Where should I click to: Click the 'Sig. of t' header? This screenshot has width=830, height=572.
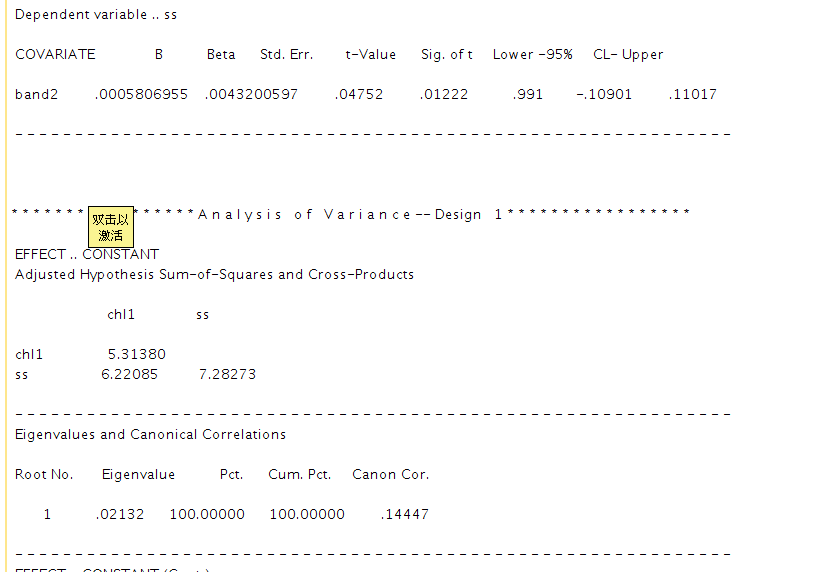tap(447, 54)
